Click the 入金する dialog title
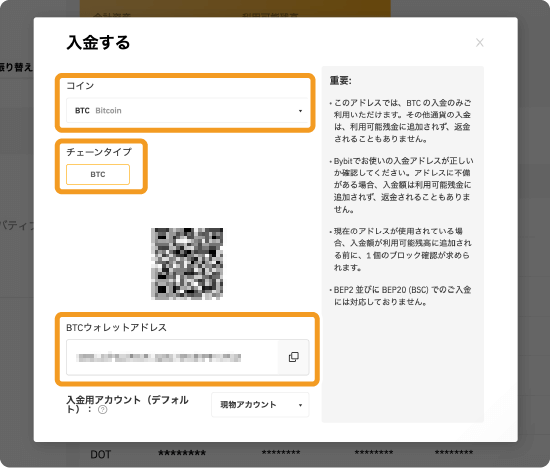The width and height of the screenshot is (550, 468). tap(98, 43)
